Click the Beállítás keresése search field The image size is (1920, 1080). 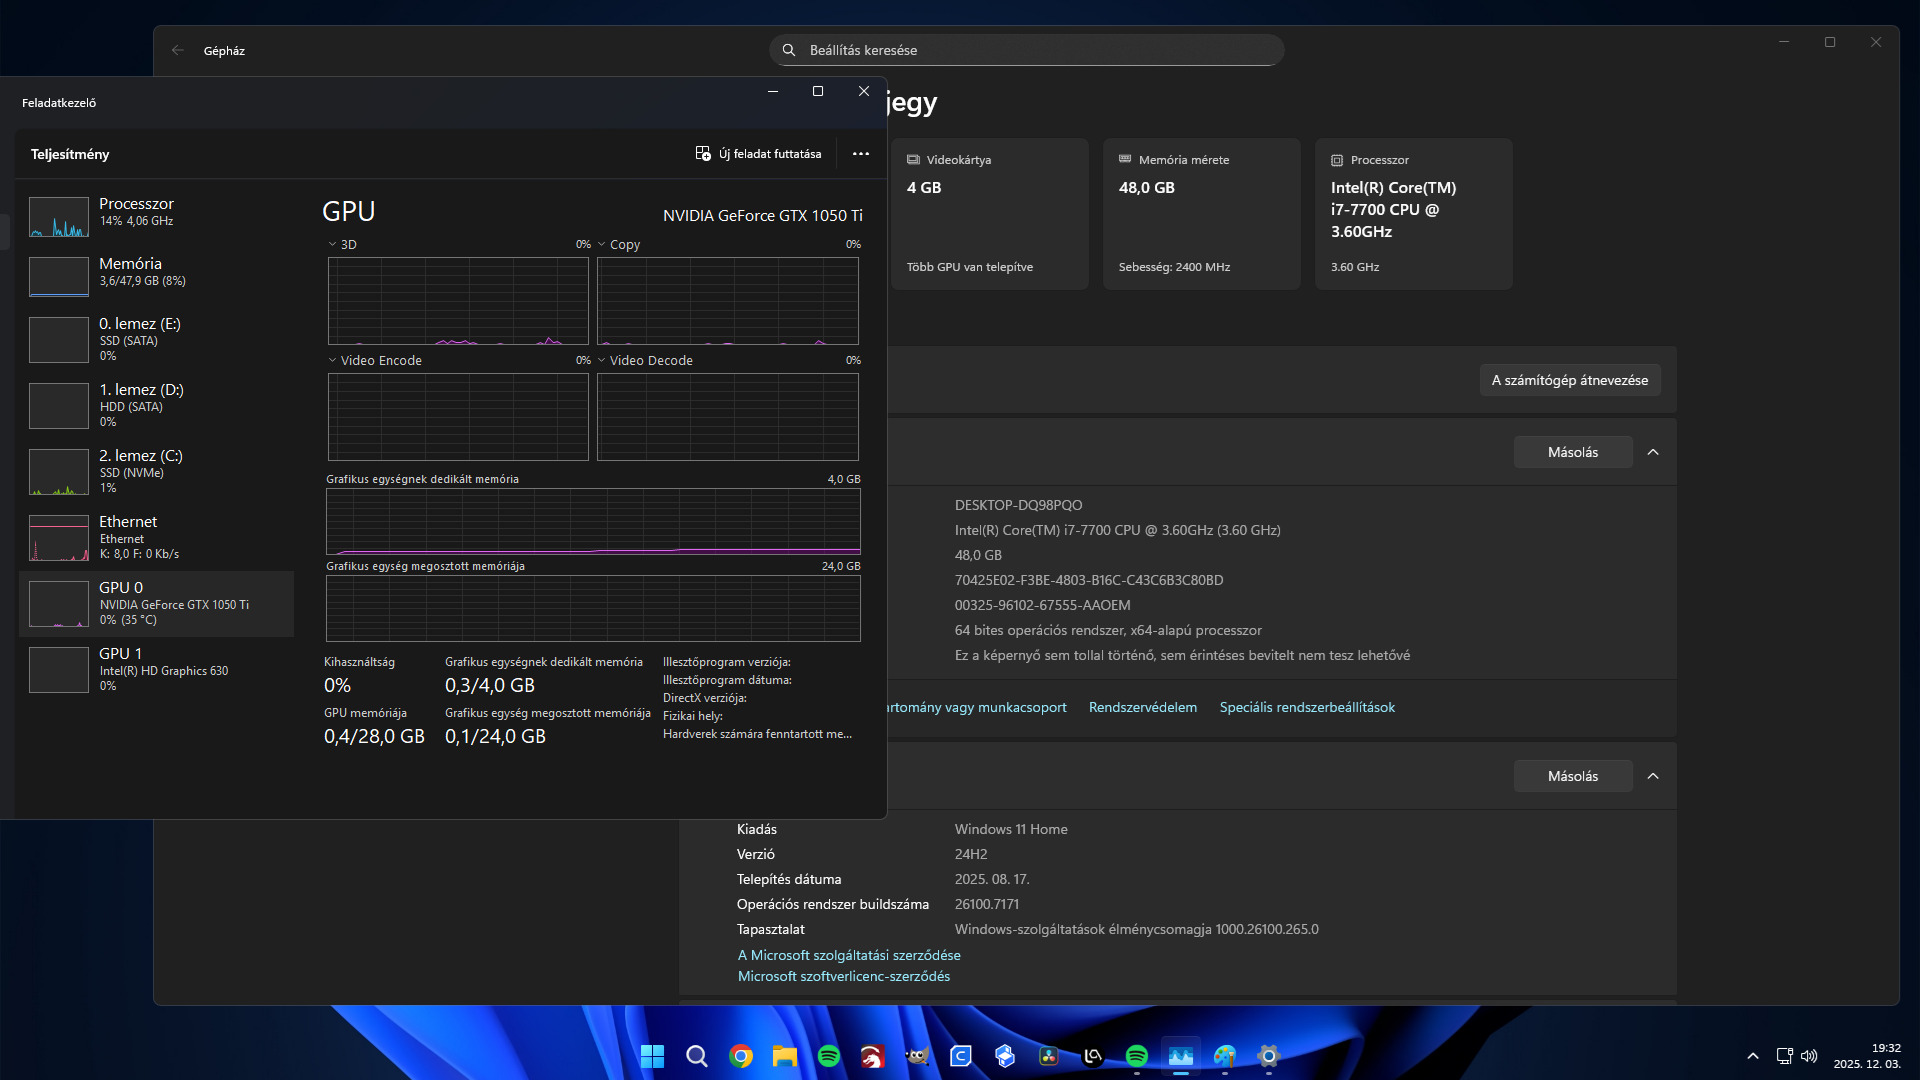tap(1027, 50)
